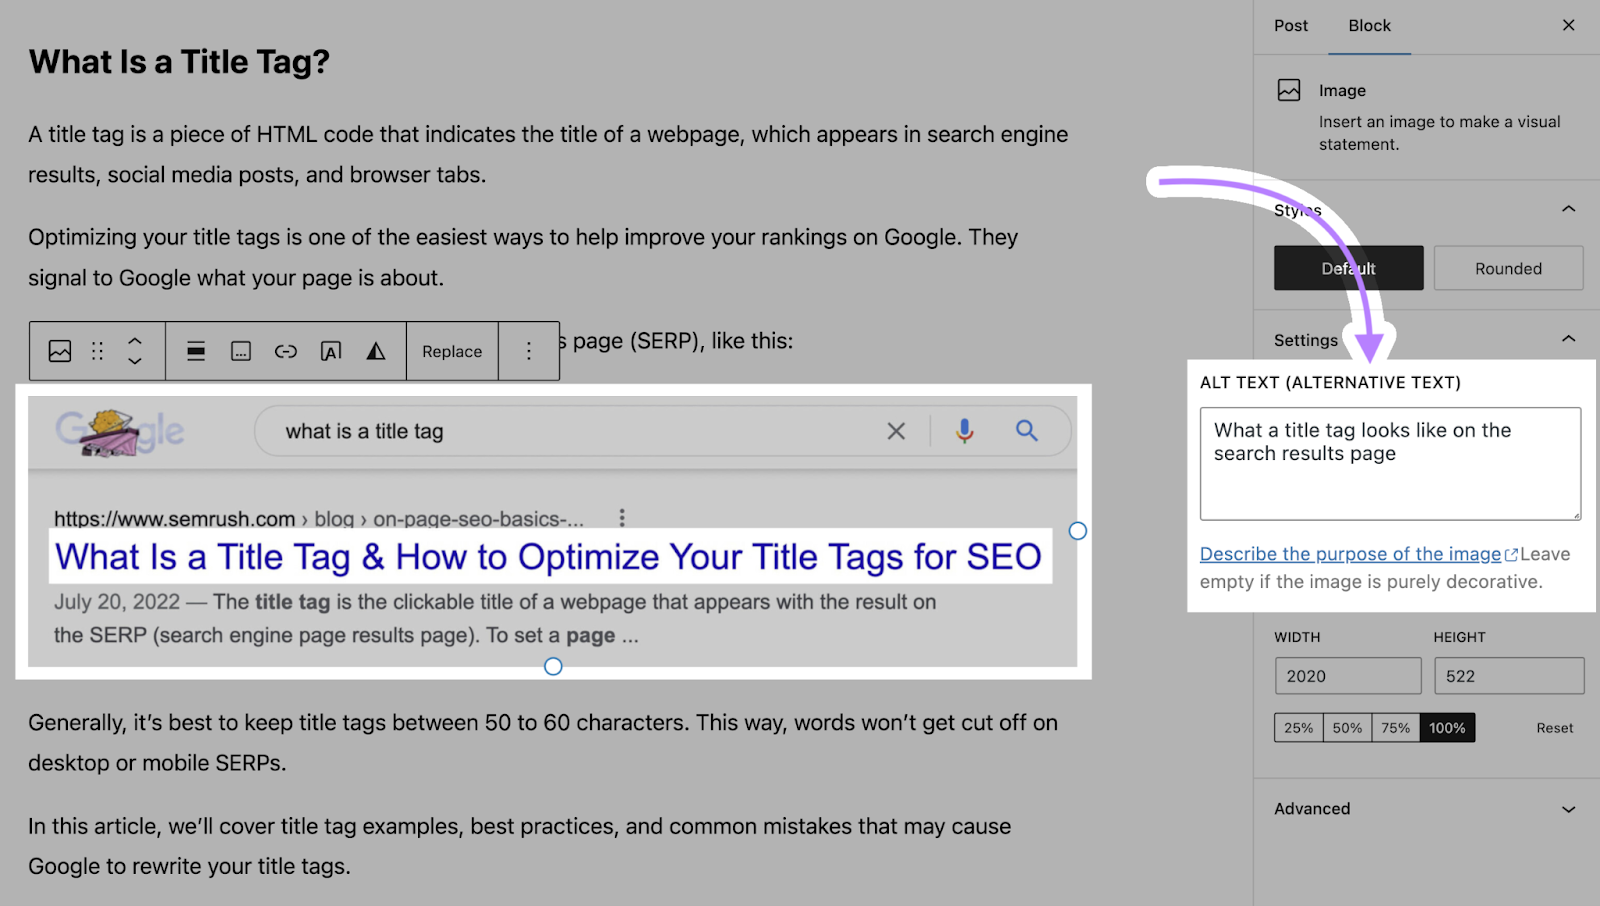Open the block options three-dot menu
1600x906 pixels.
529,351
